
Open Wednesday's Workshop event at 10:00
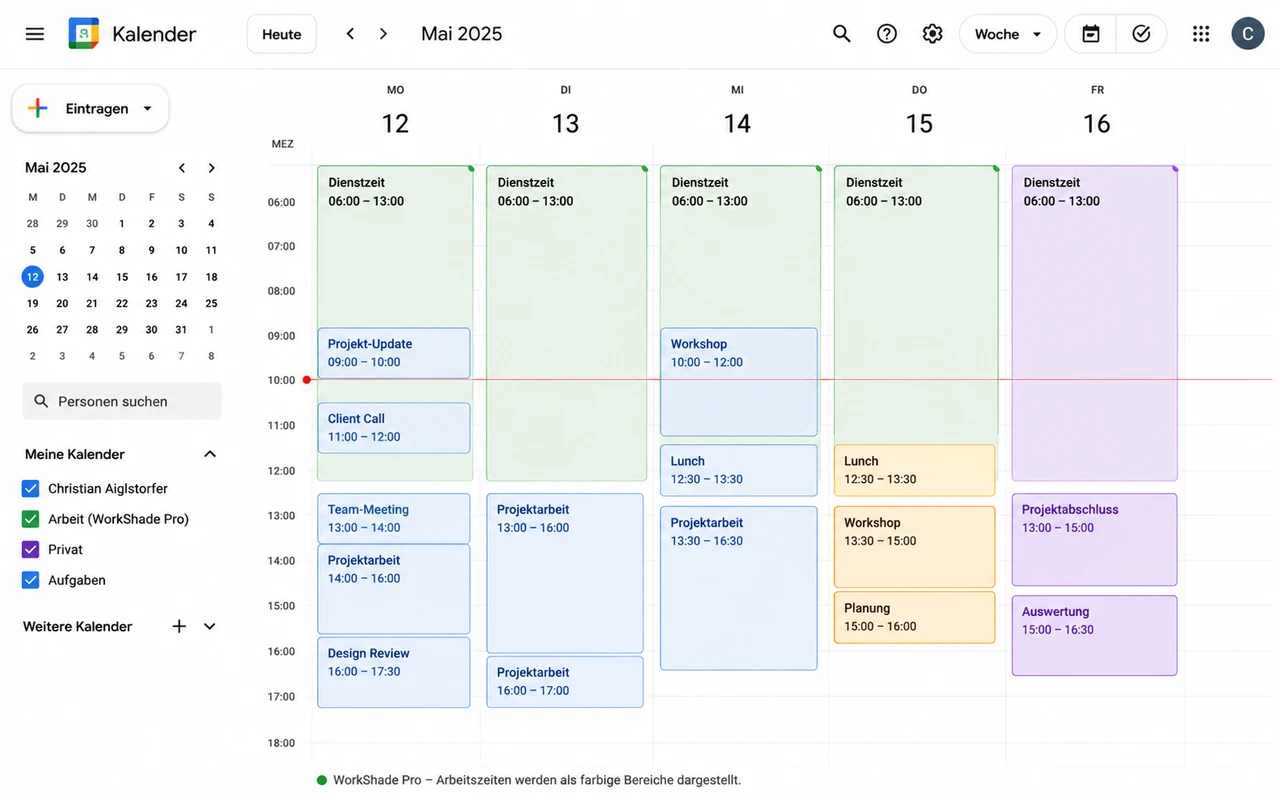point(739,382)
